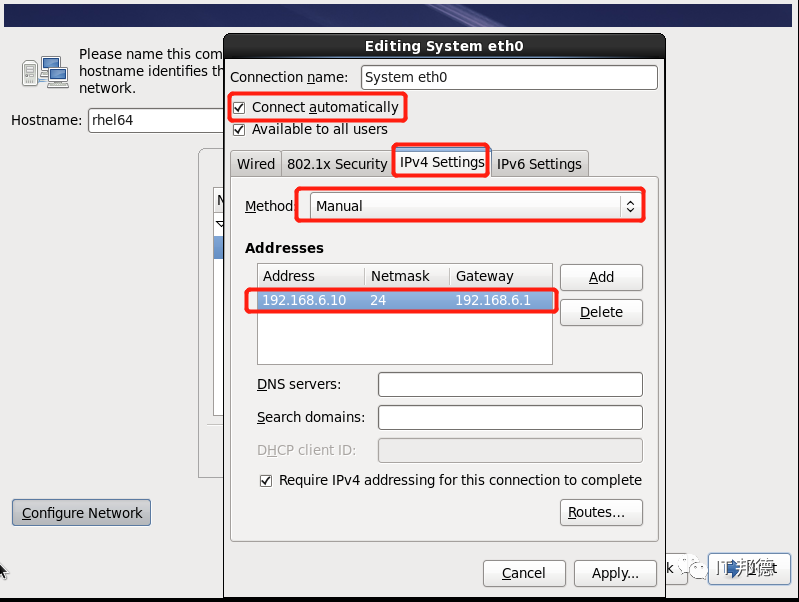Image resolution: width=799 pixels, height=602 pixels.
Task: Select the 192.168.6.10 address cell
Action: [x=304, y=300]
